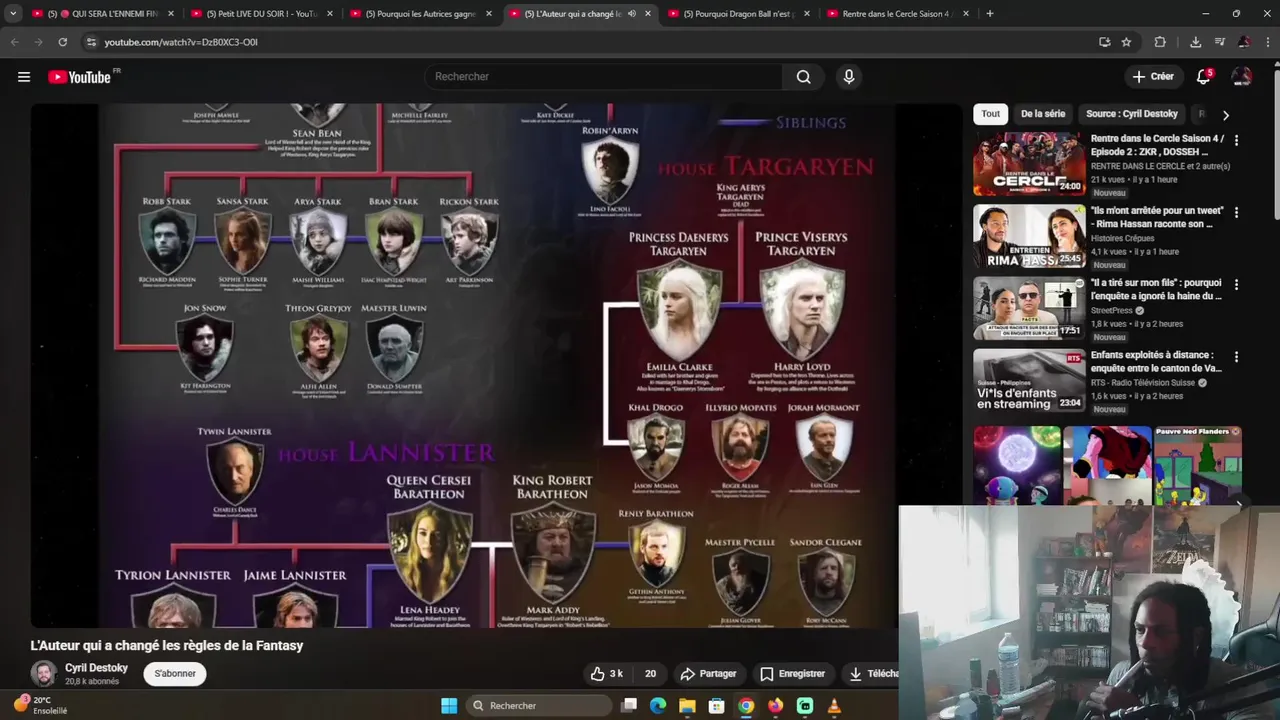
Task: Click the Partager share button
Action: pos(708,674)
